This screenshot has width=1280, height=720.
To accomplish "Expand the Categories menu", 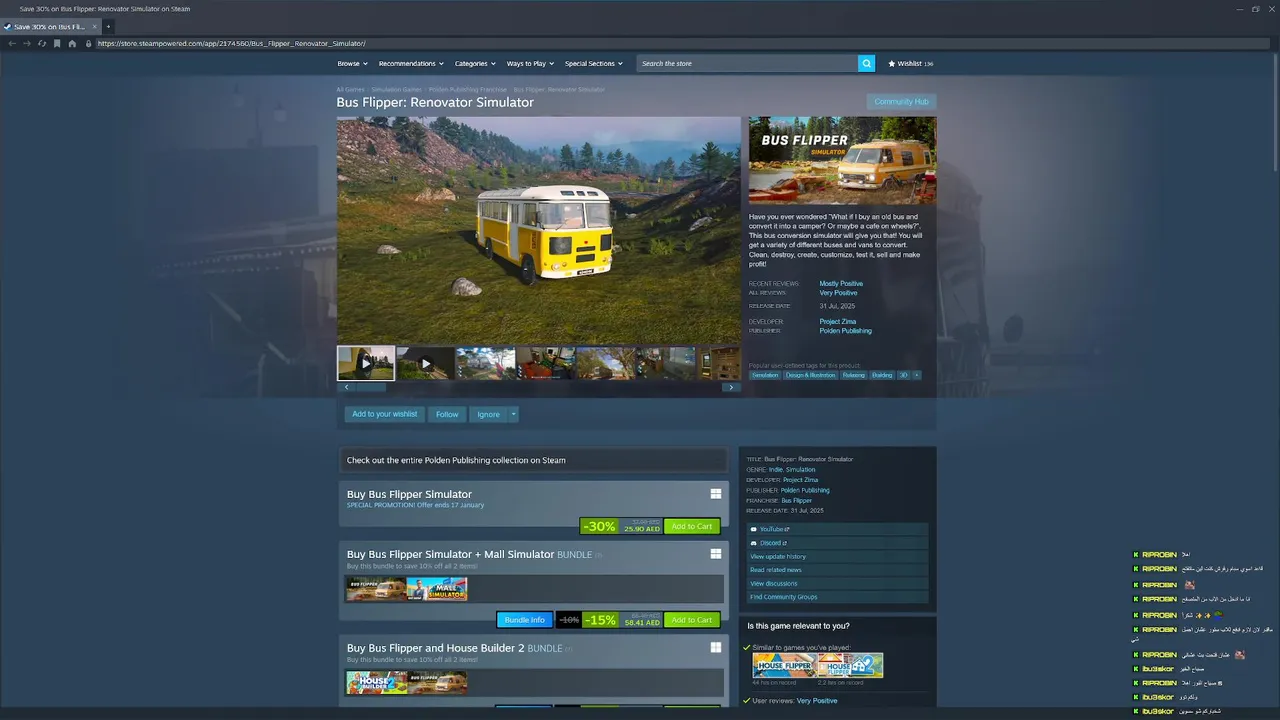I will (x=475, y=63).
